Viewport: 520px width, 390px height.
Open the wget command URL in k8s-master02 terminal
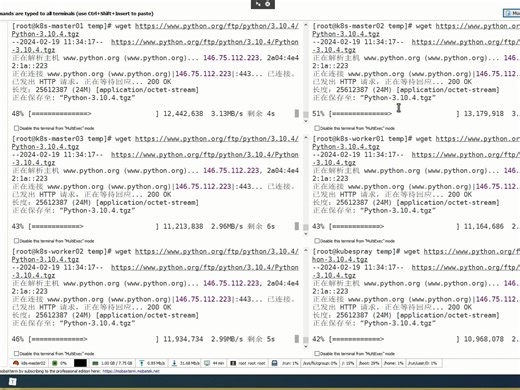coord(478,26)
